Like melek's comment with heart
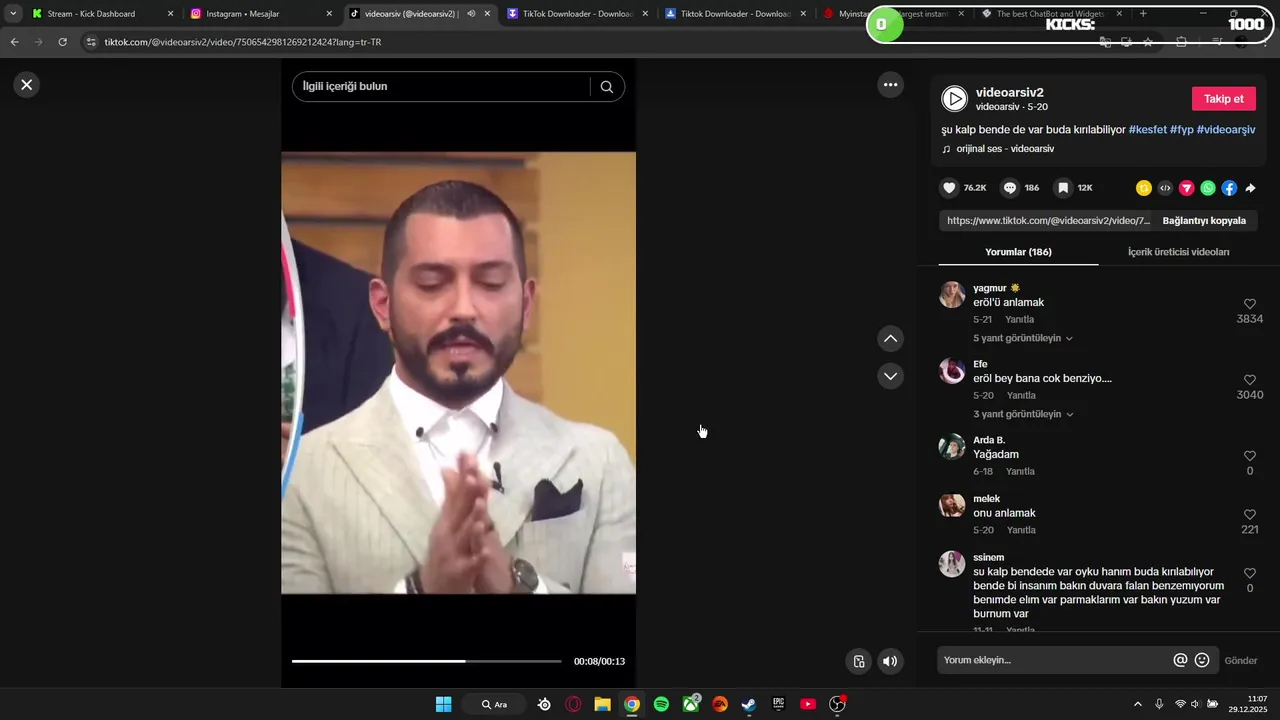The width and height of the screenshot is (1280, 720). pos(1250,515)
